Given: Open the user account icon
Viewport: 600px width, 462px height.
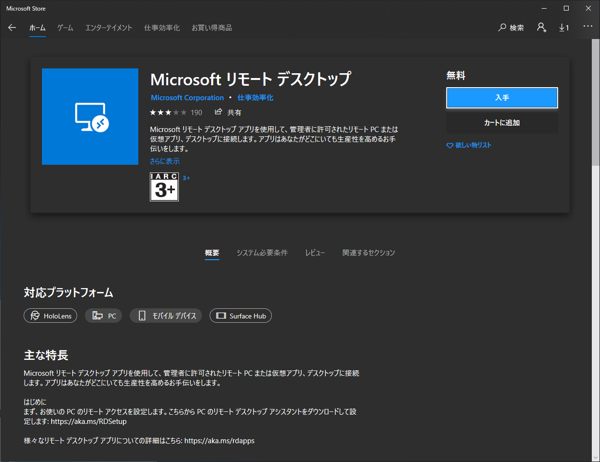Looking at the screenshot, I should point(541,27).
